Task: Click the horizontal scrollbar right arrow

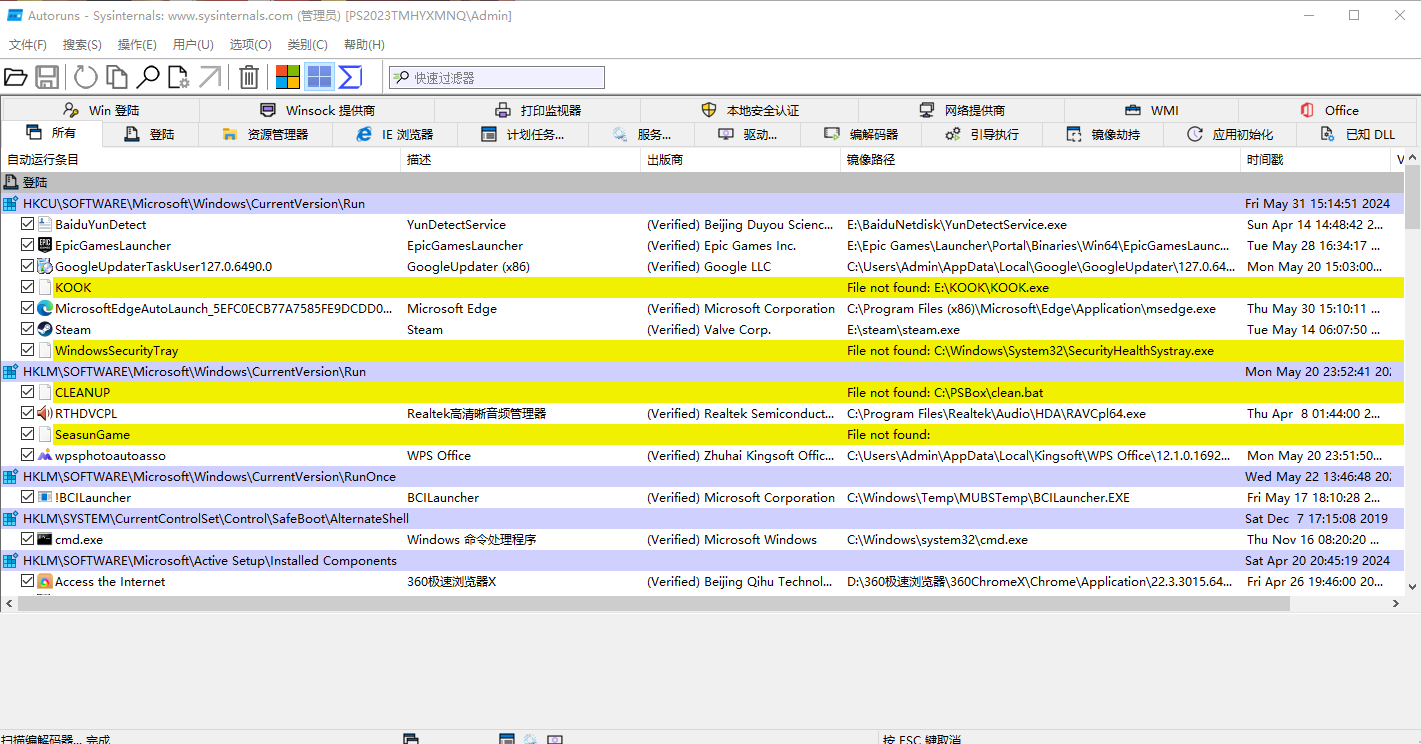Action: point(1397,604)
